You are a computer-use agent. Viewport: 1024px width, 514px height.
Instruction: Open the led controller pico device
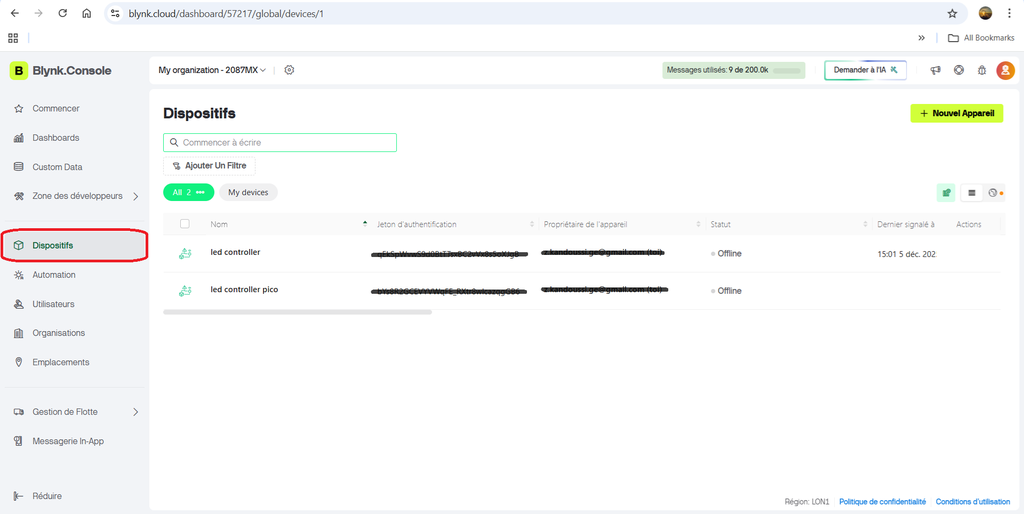click(x=244, y=289)
